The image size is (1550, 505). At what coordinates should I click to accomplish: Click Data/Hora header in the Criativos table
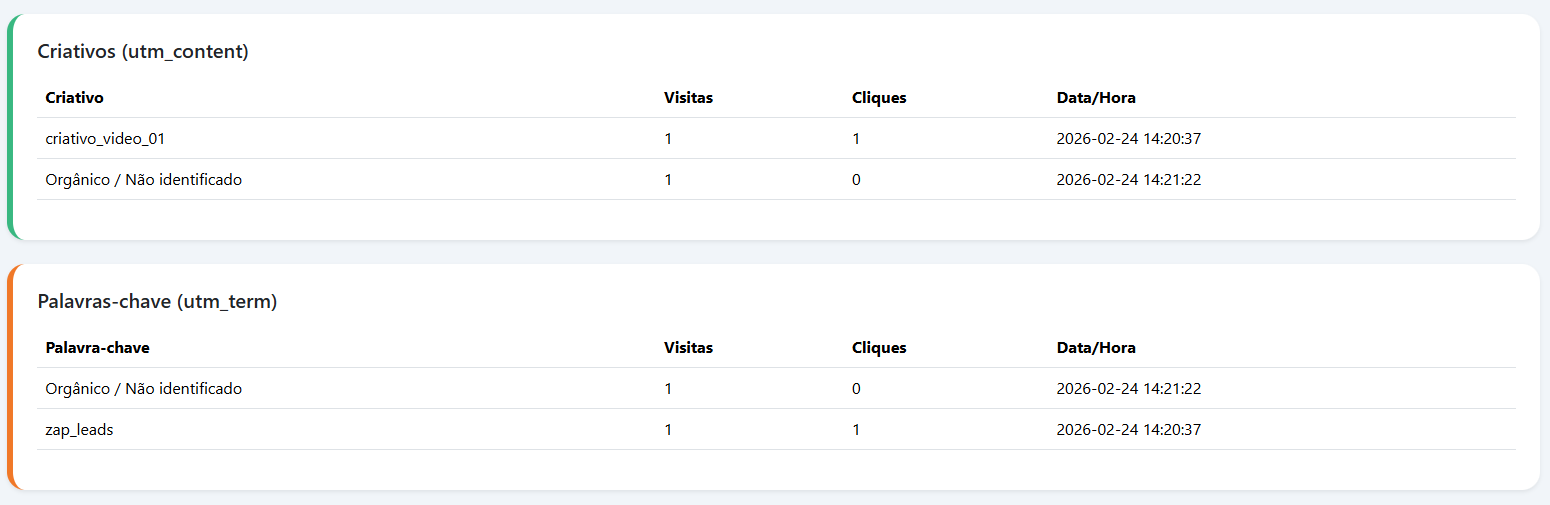pyautogui.click(x=1096, y=98)
